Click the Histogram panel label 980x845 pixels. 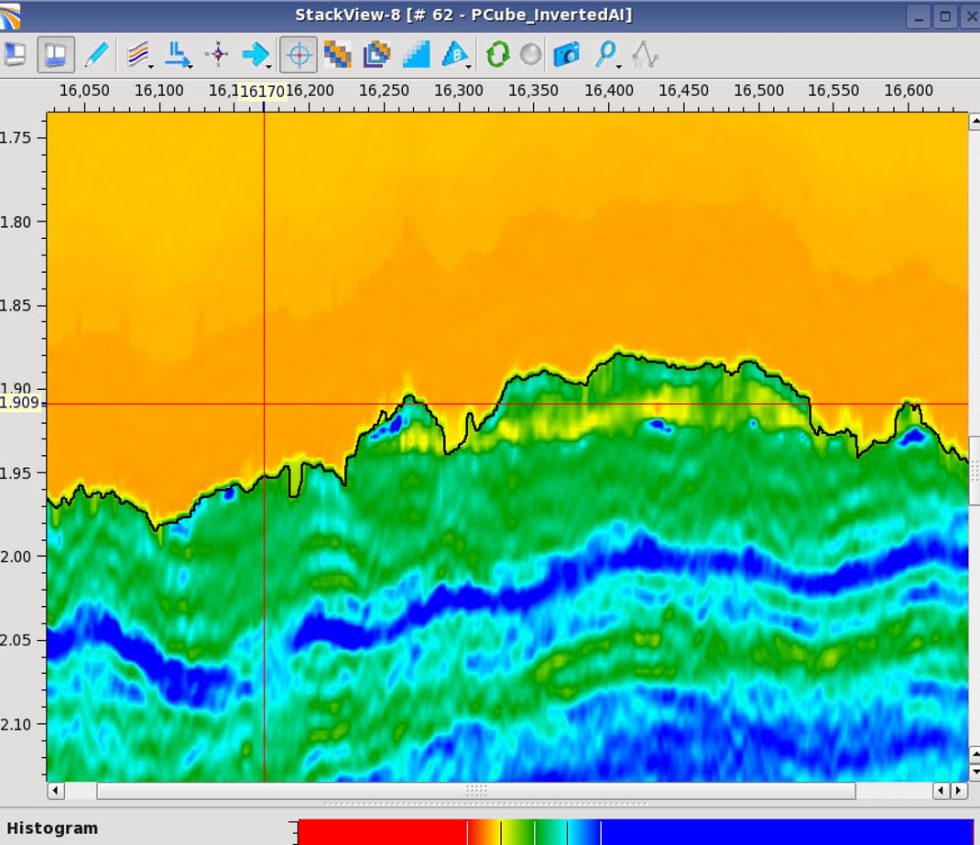pos(52,828)
